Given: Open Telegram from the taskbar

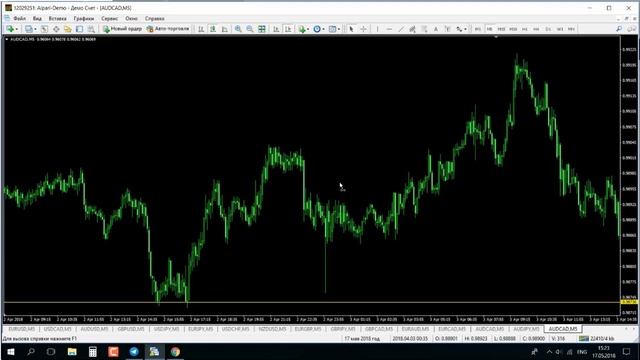Looking at the screenshot, I should [134, 351].
